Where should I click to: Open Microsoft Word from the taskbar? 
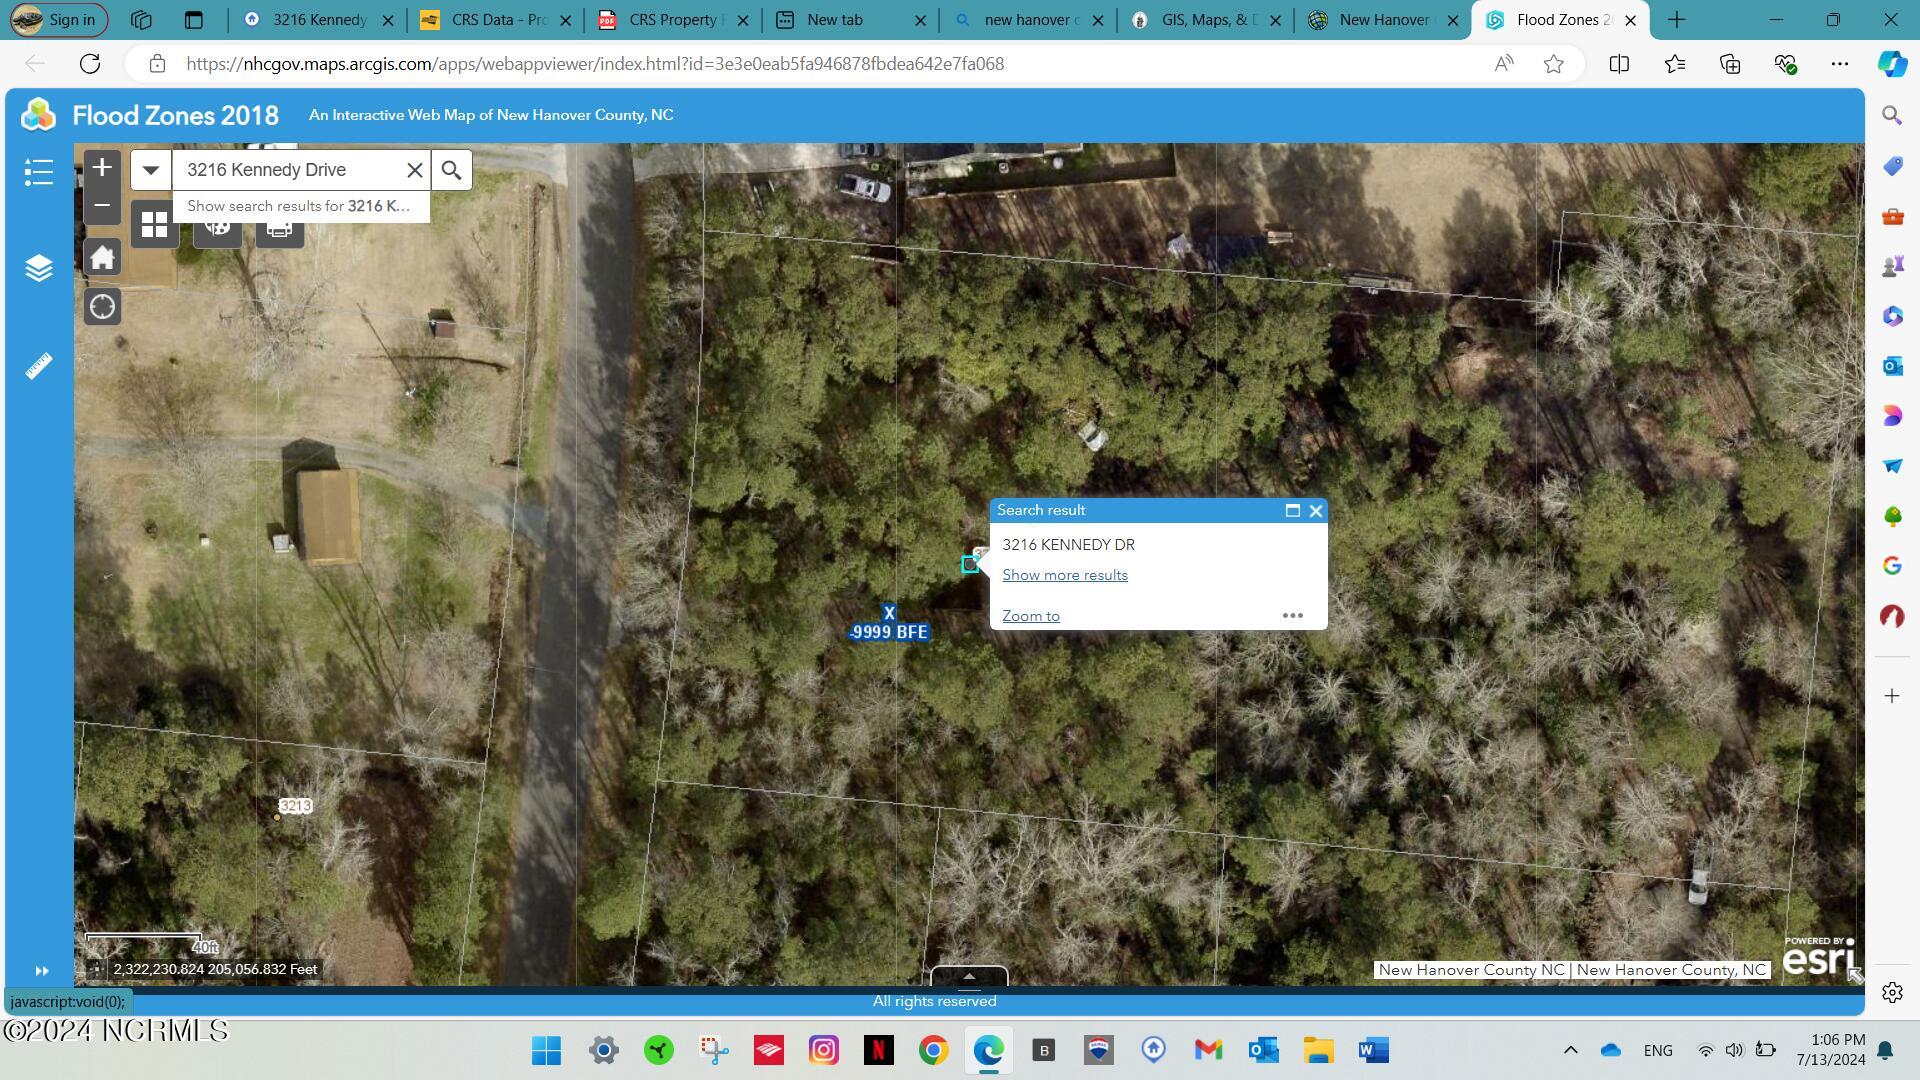point(1373,1050)
